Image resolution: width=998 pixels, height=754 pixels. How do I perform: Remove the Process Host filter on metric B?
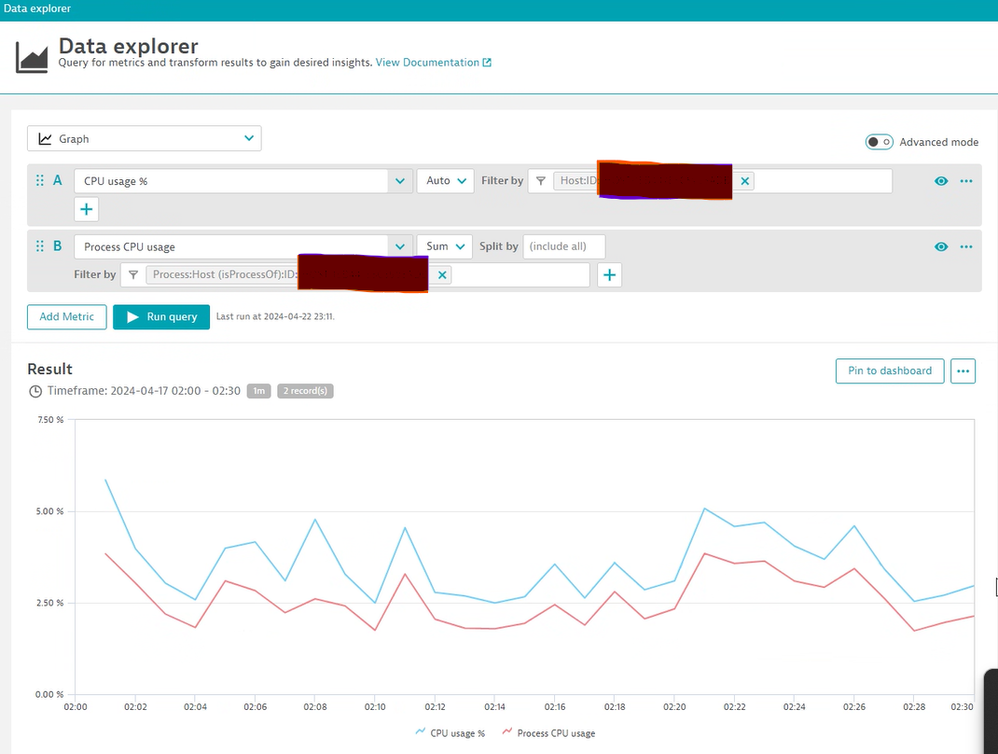click(443, 274)
